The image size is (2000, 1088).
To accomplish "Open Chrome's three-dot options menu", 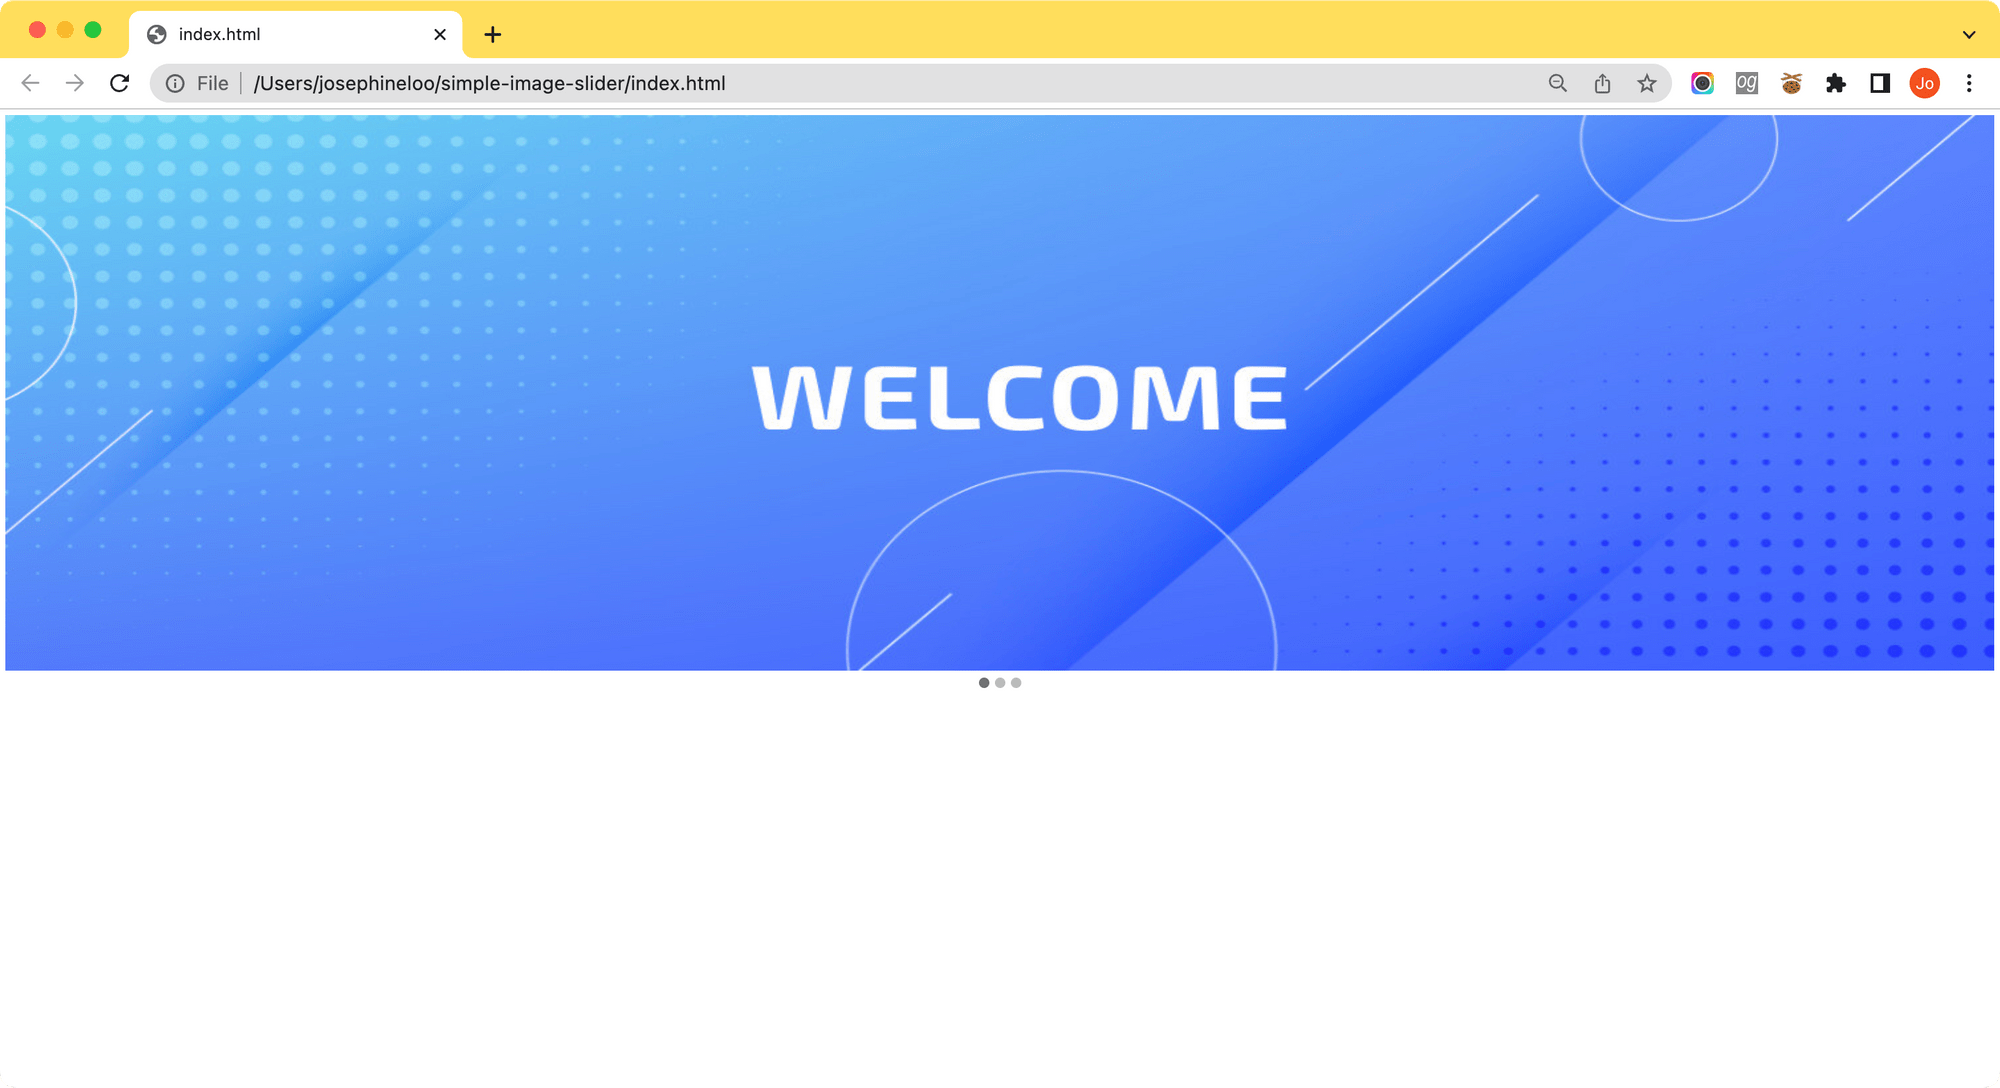I will coord(1969,83).
